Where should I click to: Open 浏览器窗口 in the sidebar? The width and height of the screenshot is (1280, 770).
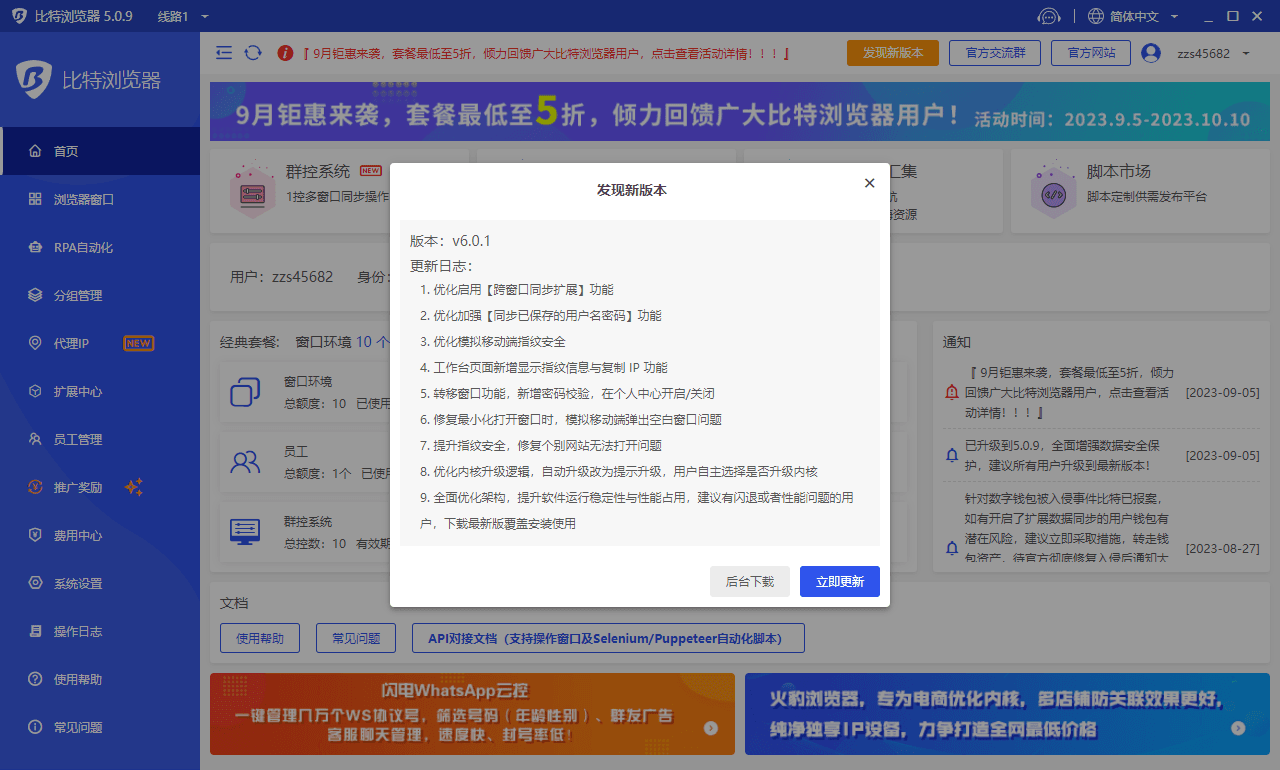[84, 199]
